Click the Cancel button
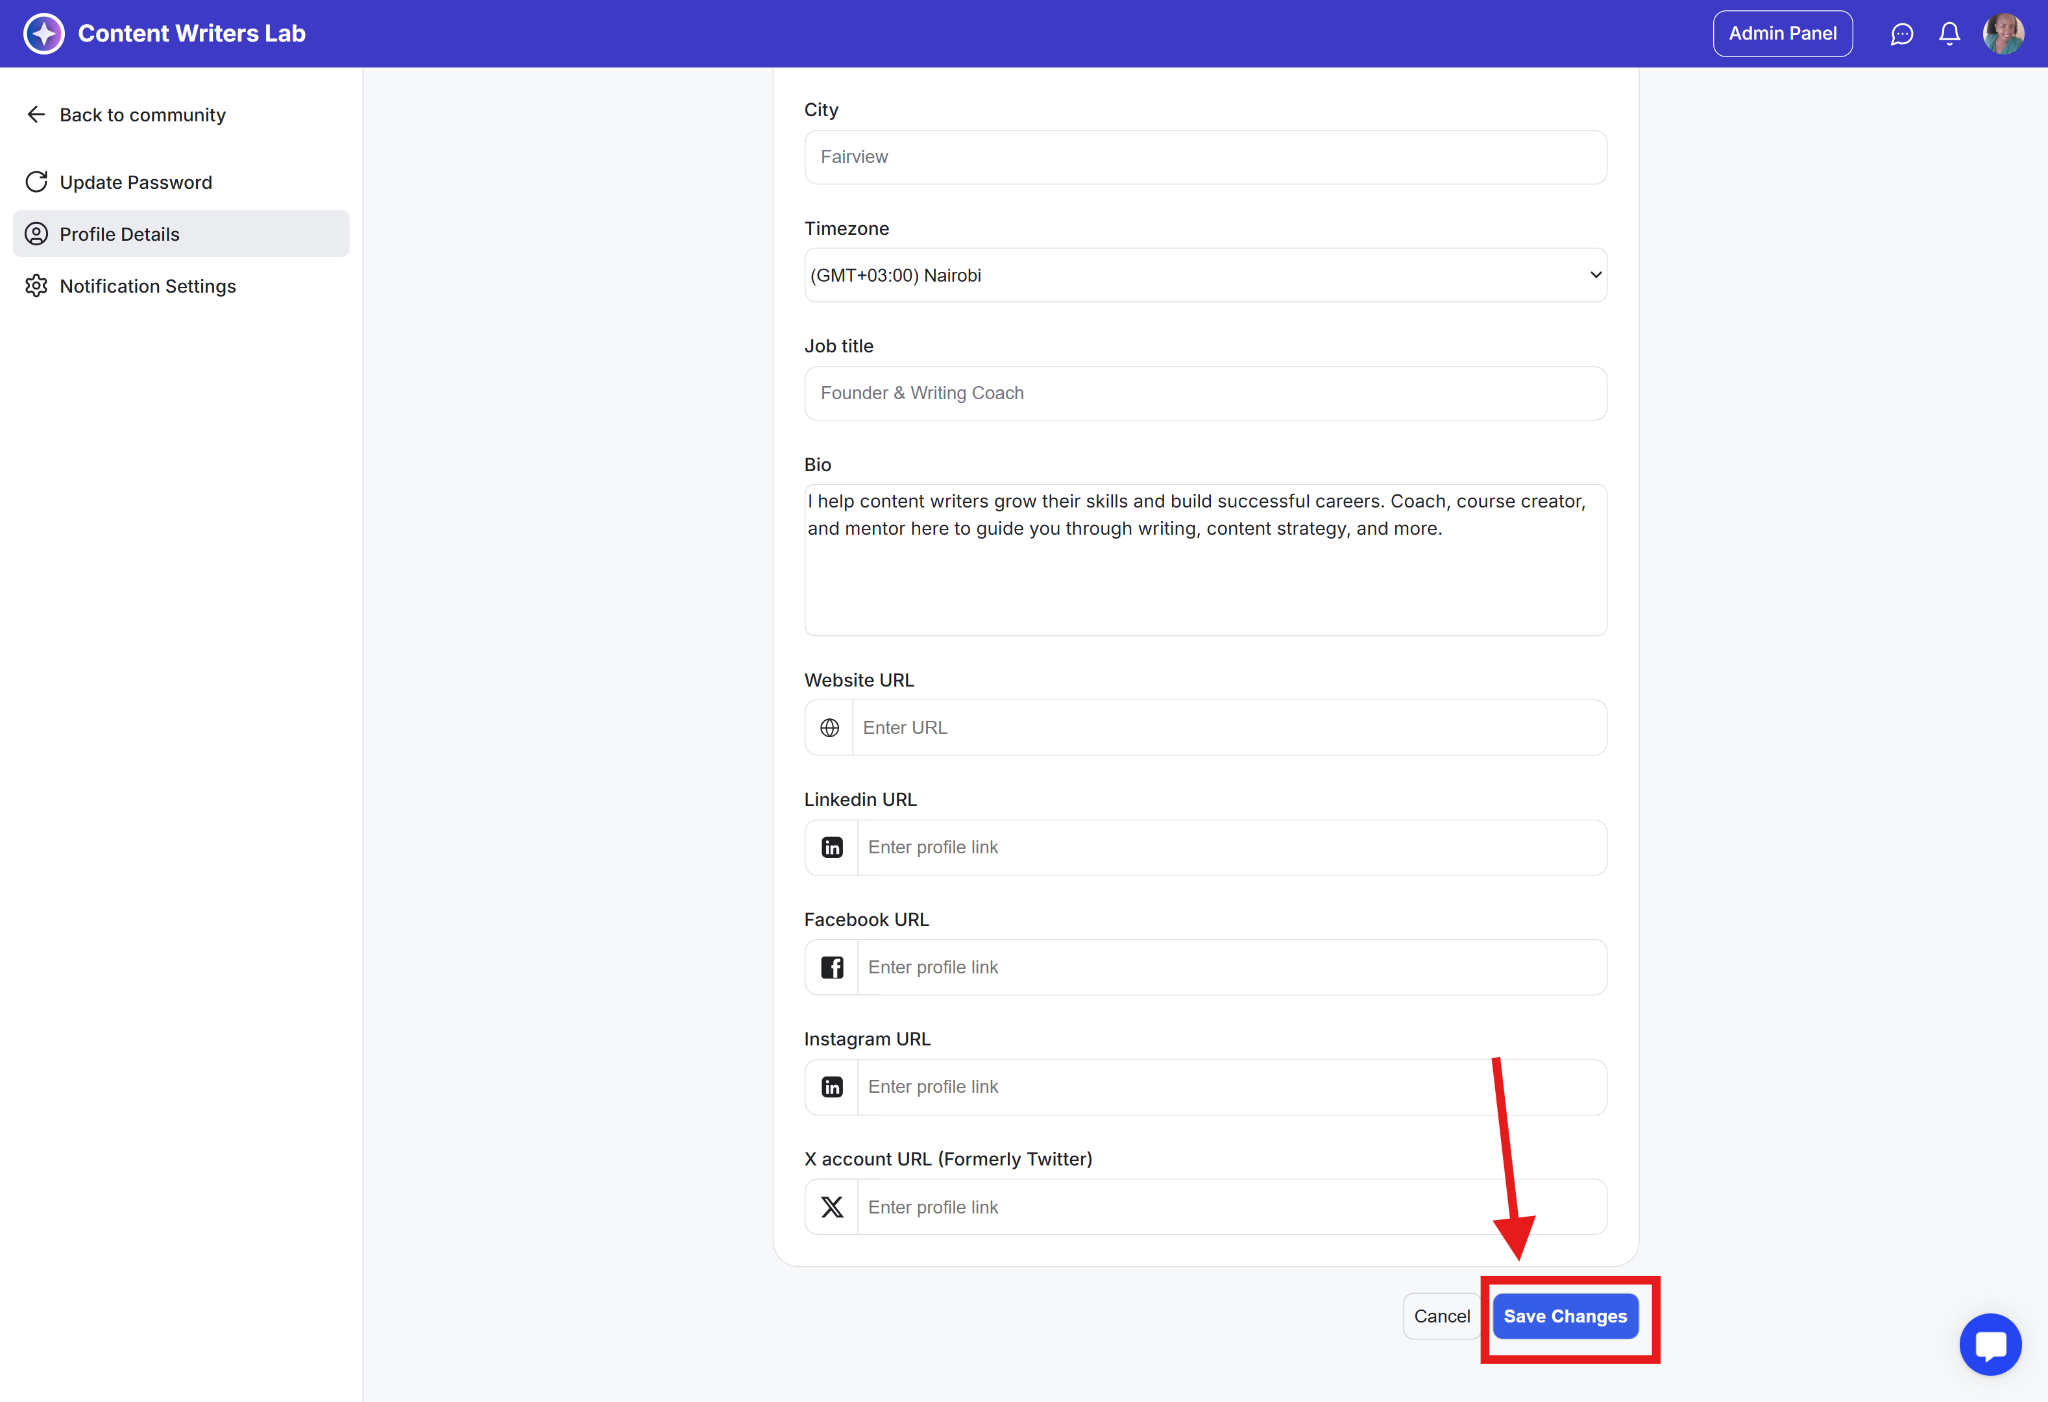Viewport: 2048px width, 1402px height. (x=1441, y=1316)
